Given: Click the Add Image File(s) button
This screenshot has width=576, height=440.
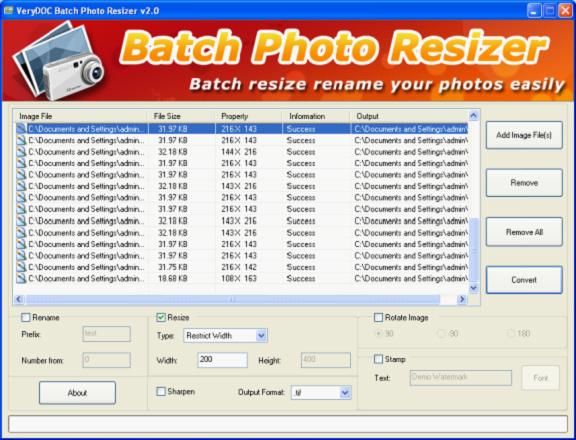Looking at the screenshot, I should click(x=524, y=135).
